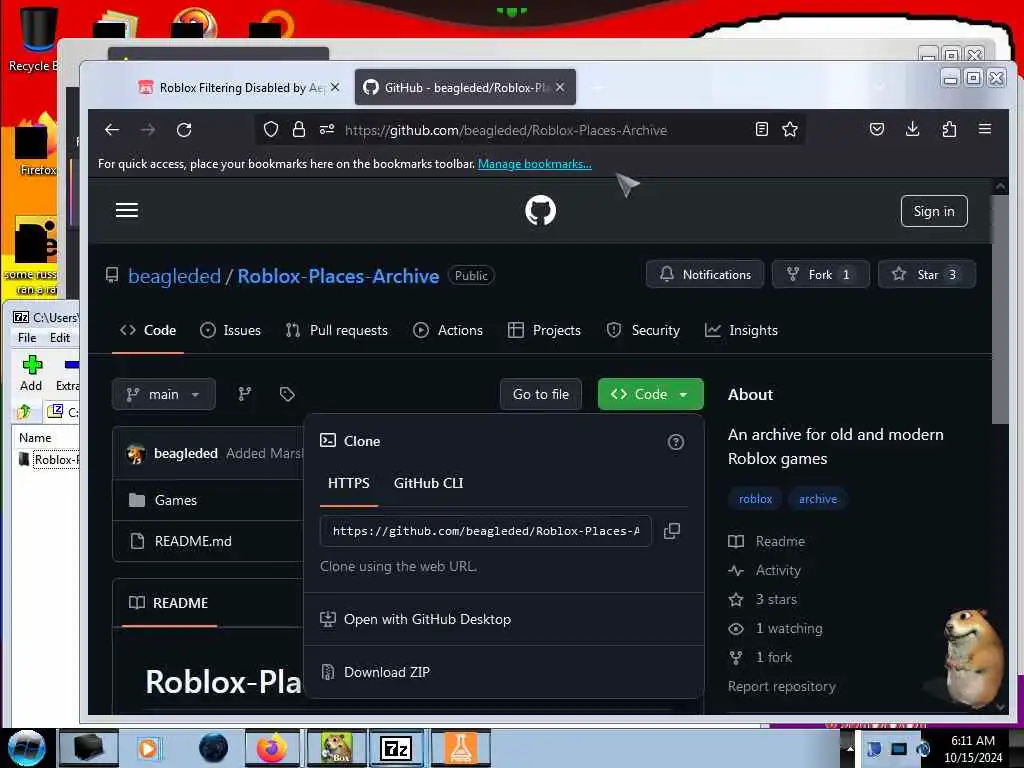Open README.md file
The width and height of the screenshot is (1024, 768).
[x=193, y=541]
